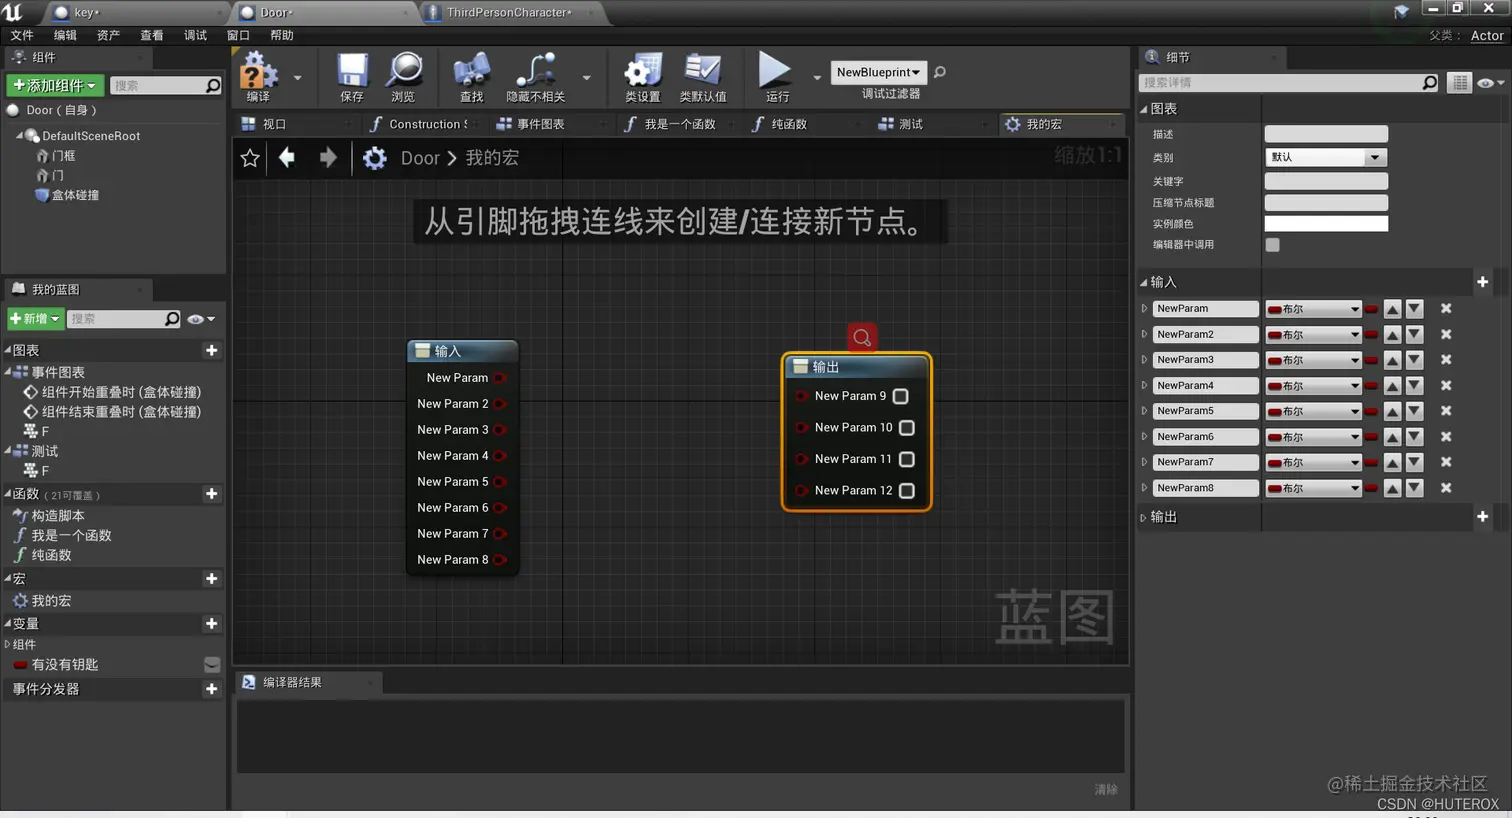Select 构造脚本 function entry
This screenshot has width=1512, height=818.
click(x=57, y=516)
